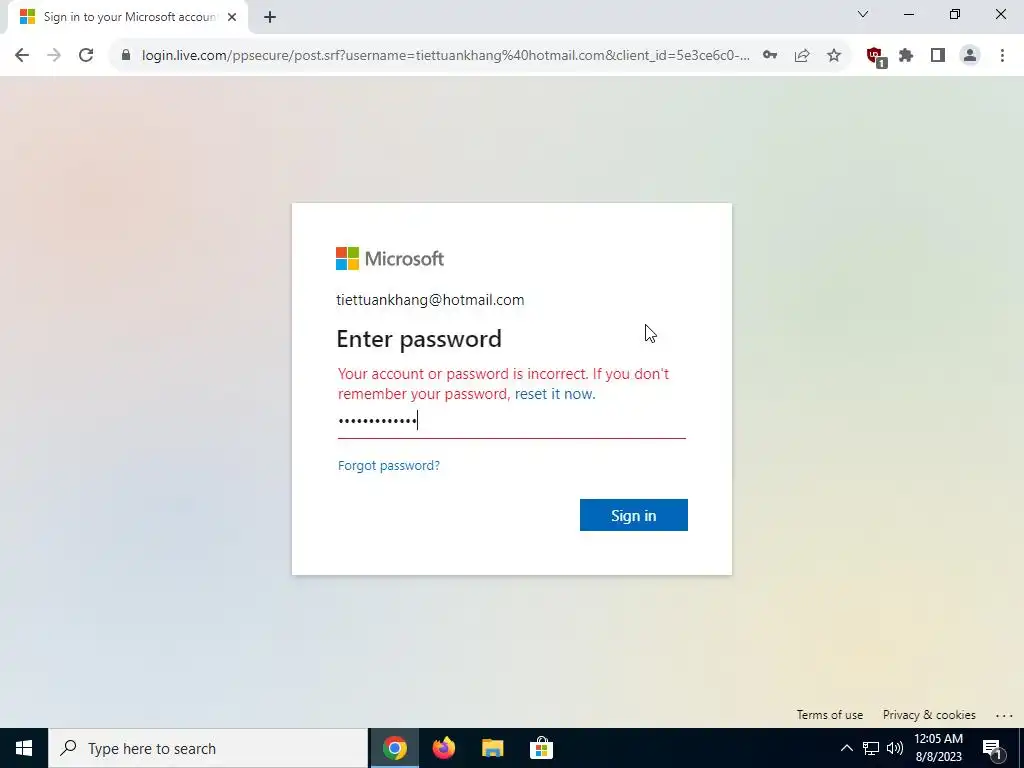1024x768 pixels.
Task: Launch Firefox from the taskbar
Action: (x=444, y=748)
